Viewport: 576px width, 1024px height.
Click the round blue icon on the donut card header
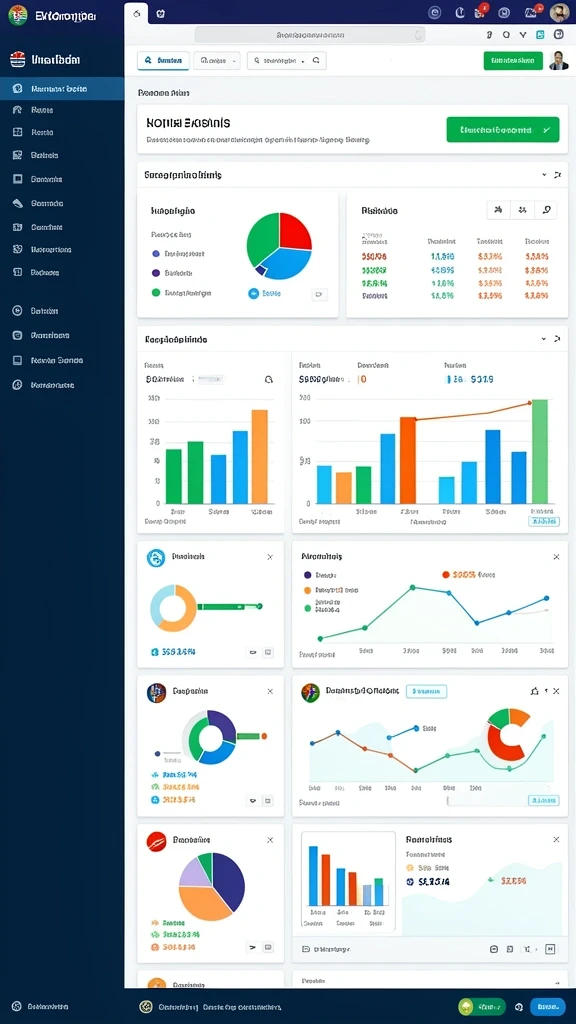coord(156,558)
